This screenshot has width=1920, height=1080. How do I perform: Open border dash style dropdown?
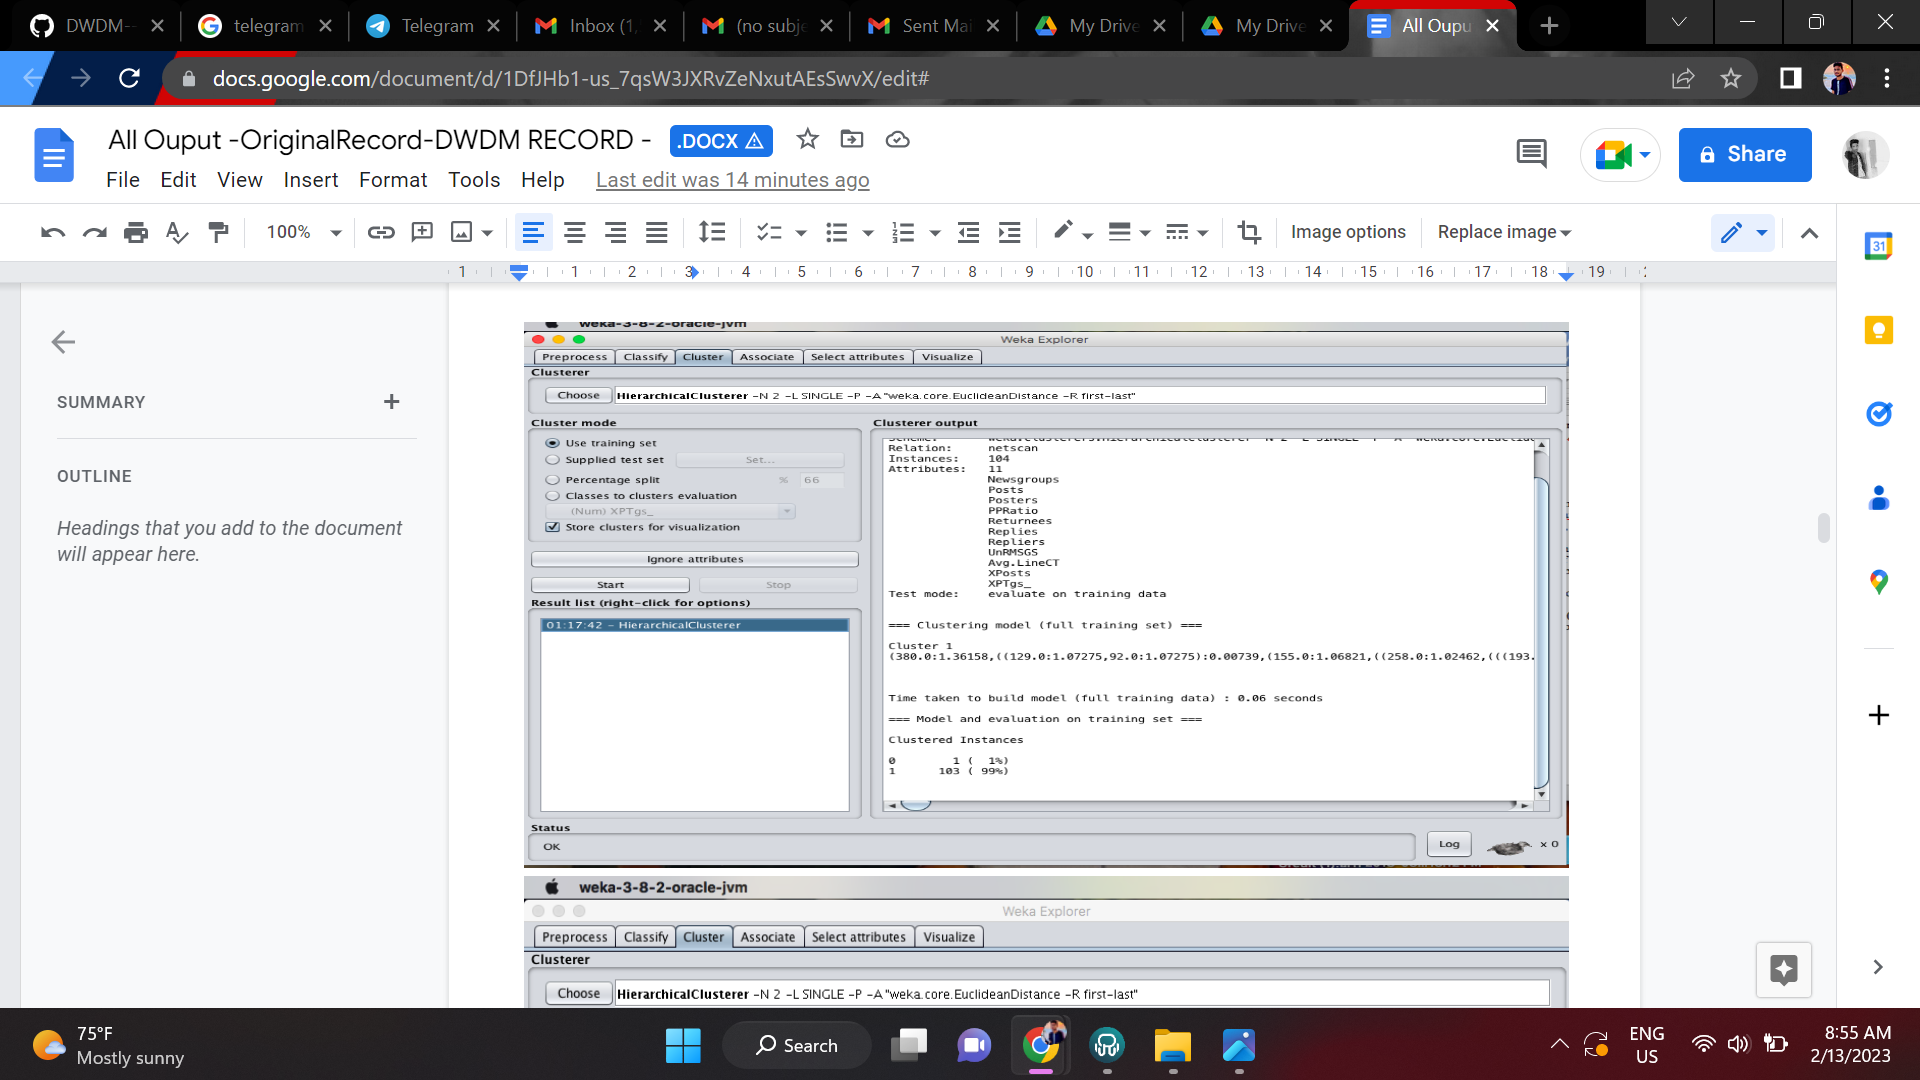[x=1188, y=233]
